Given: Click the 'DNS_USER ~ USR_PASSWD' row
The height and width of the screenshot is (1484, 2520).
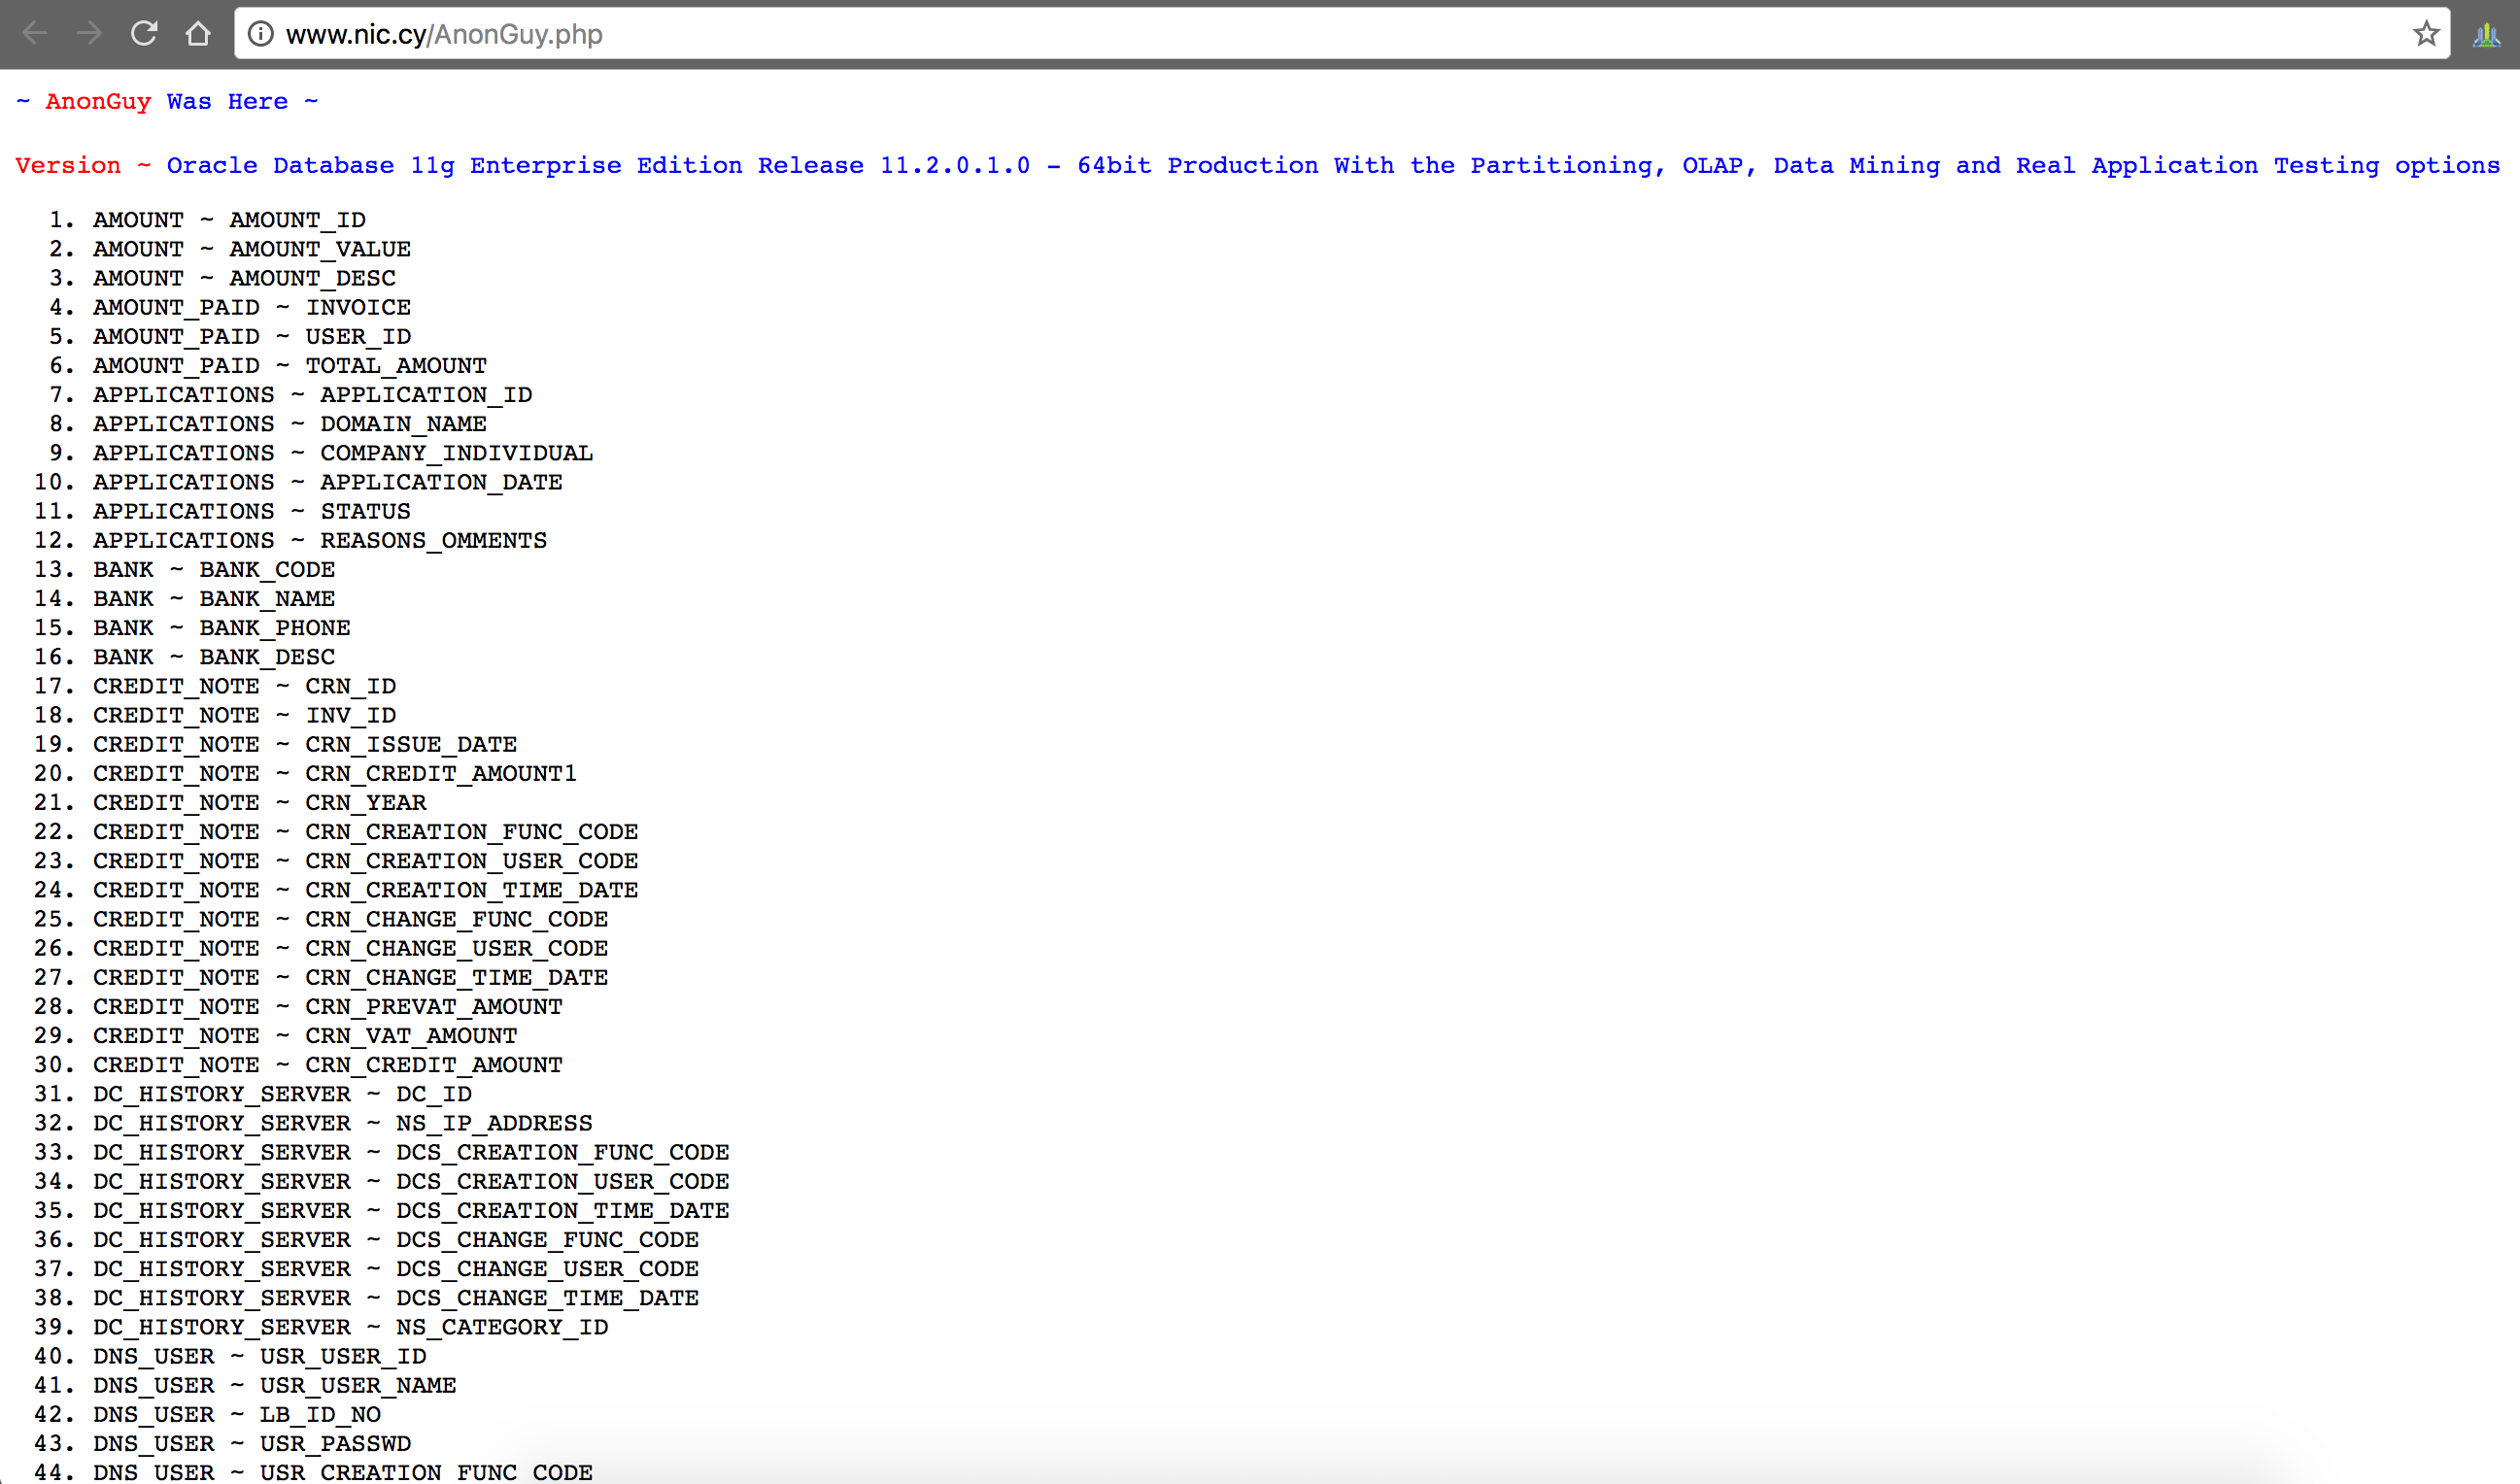Looking at the screenshot, I should pyautogui.click(x=252, y=1444).
